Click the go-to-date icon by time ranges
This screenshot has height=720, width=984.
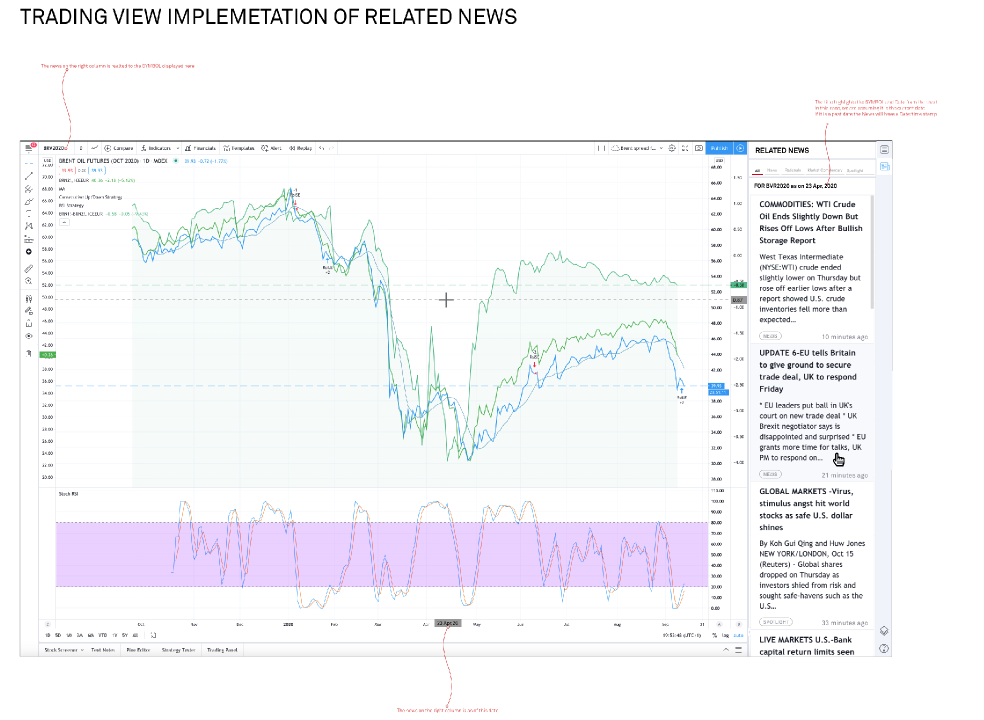point(153,635)
